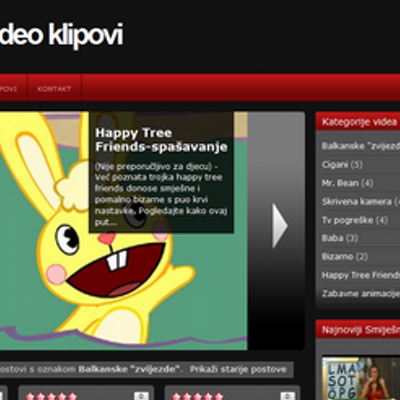
Task: Open the Happy Tree Friends-spašavanje title
Action: 161,140
